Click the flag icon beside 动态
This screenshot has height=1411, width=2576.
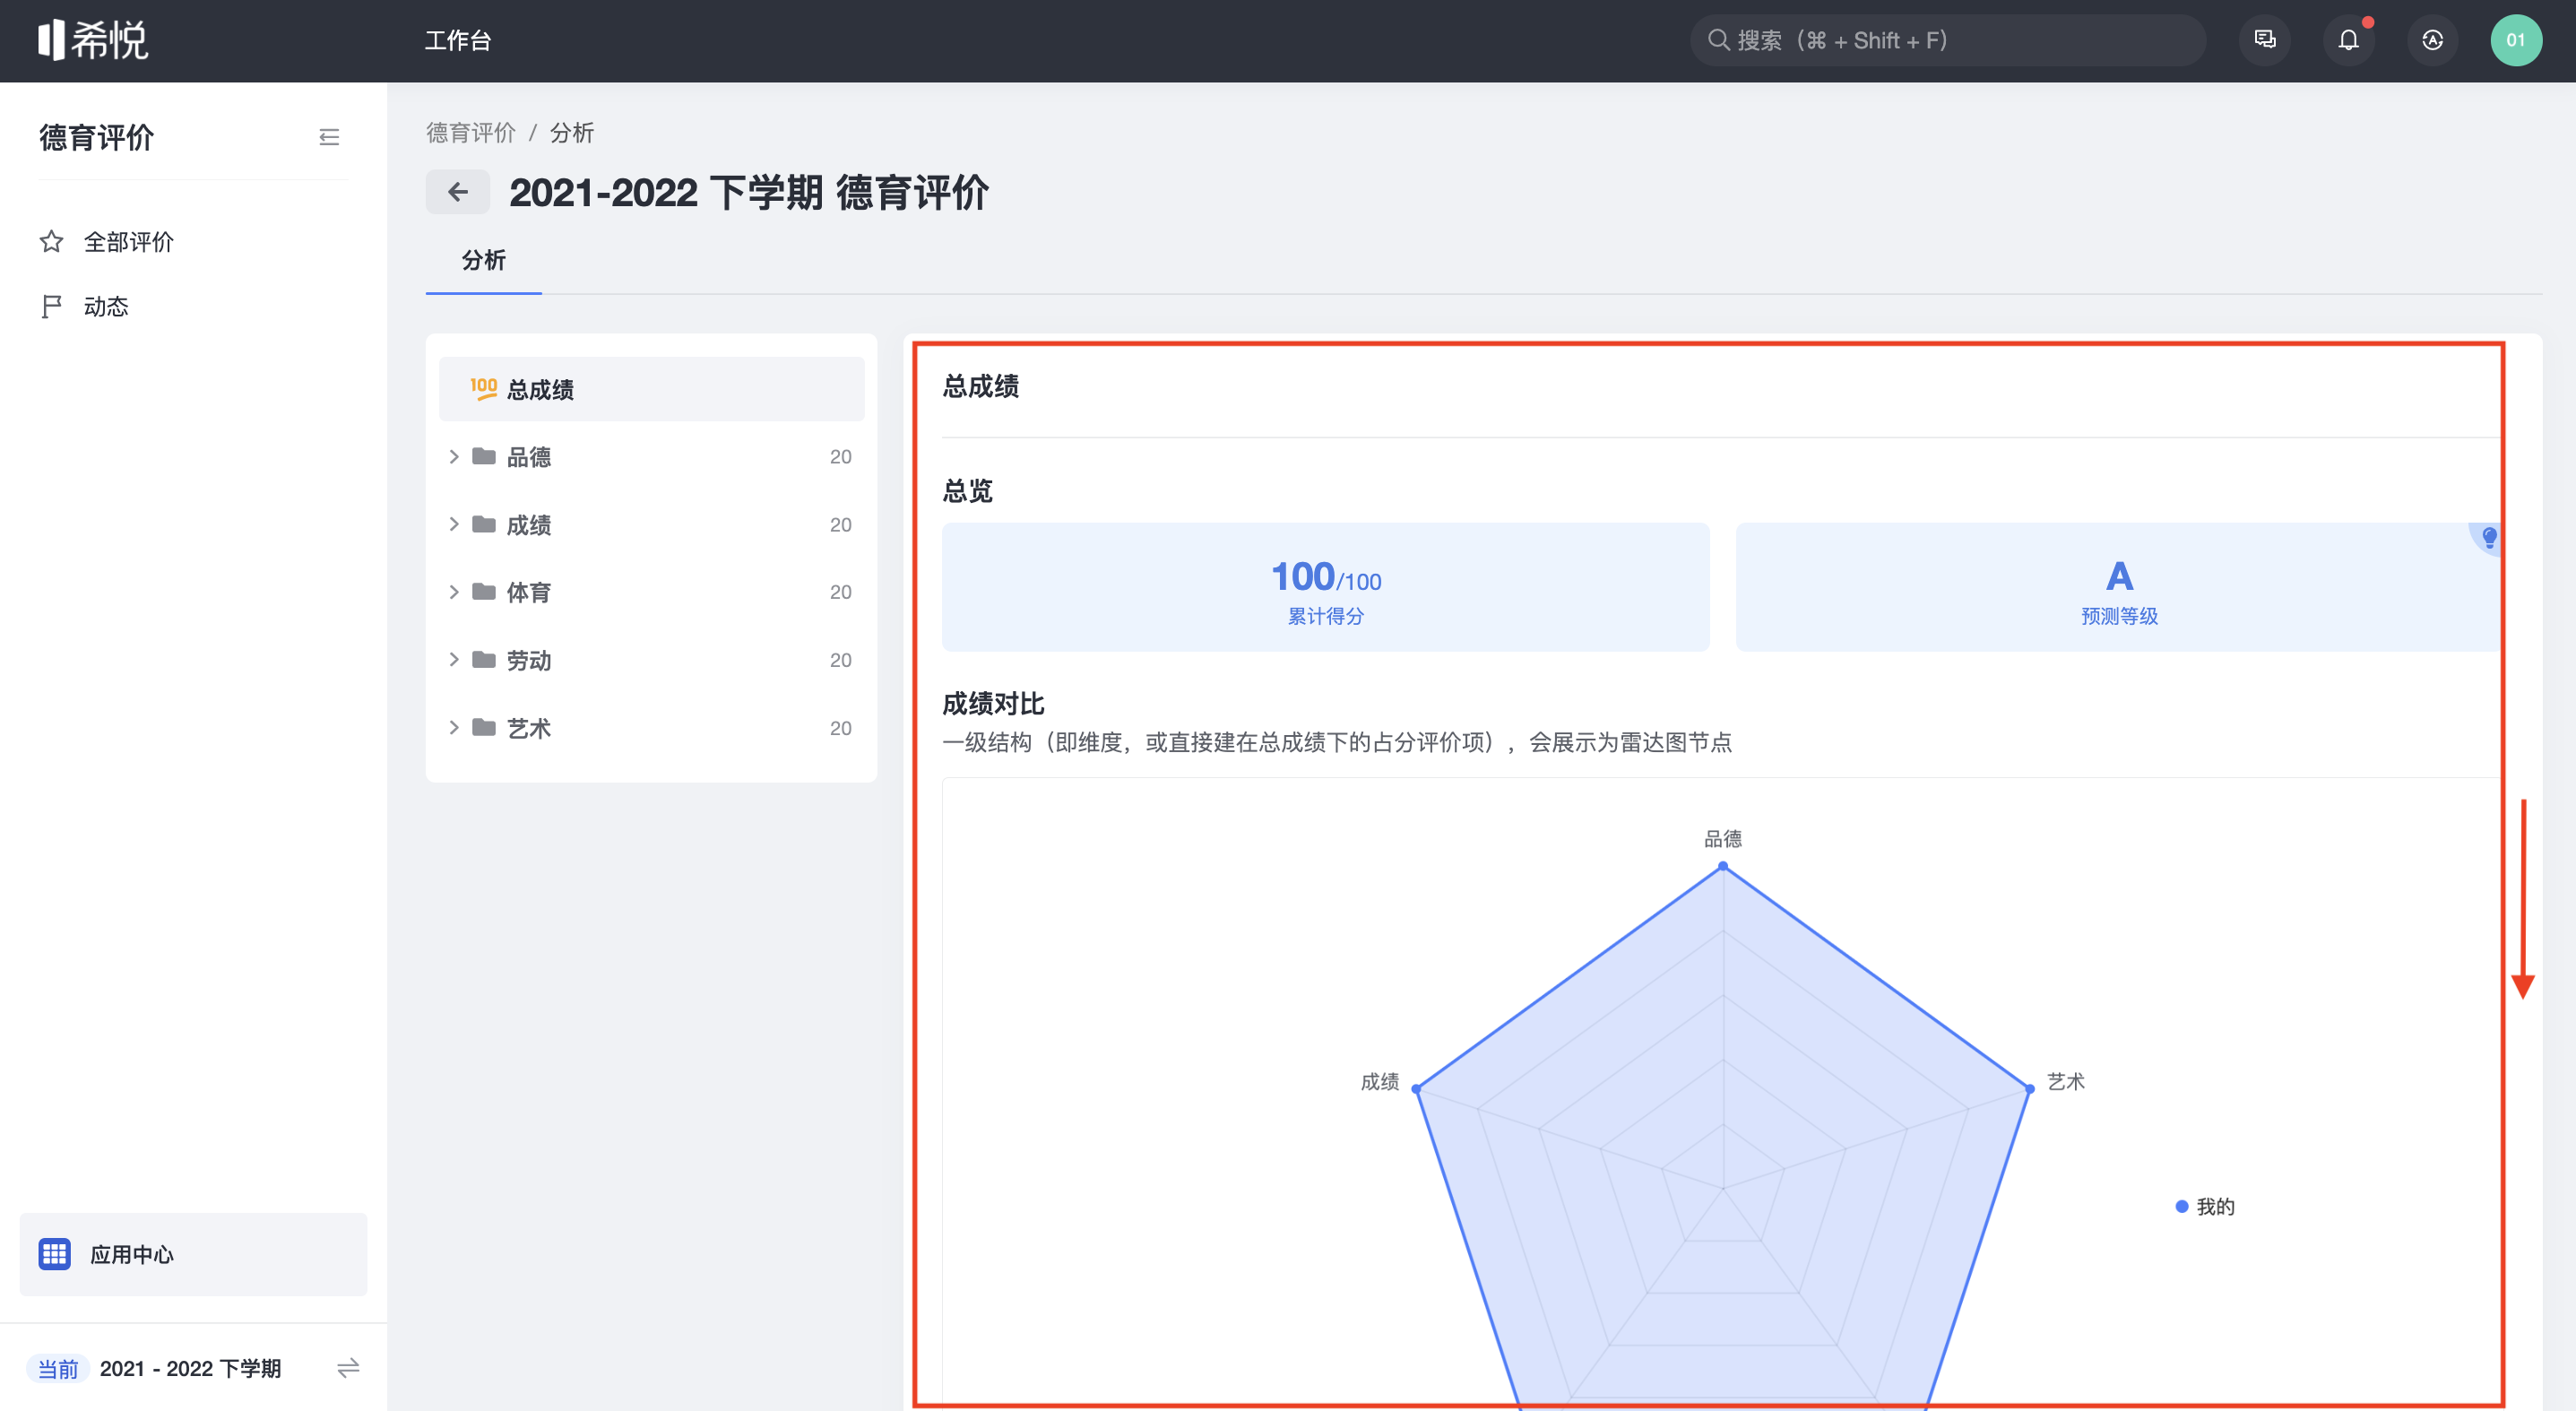point(52,306)
